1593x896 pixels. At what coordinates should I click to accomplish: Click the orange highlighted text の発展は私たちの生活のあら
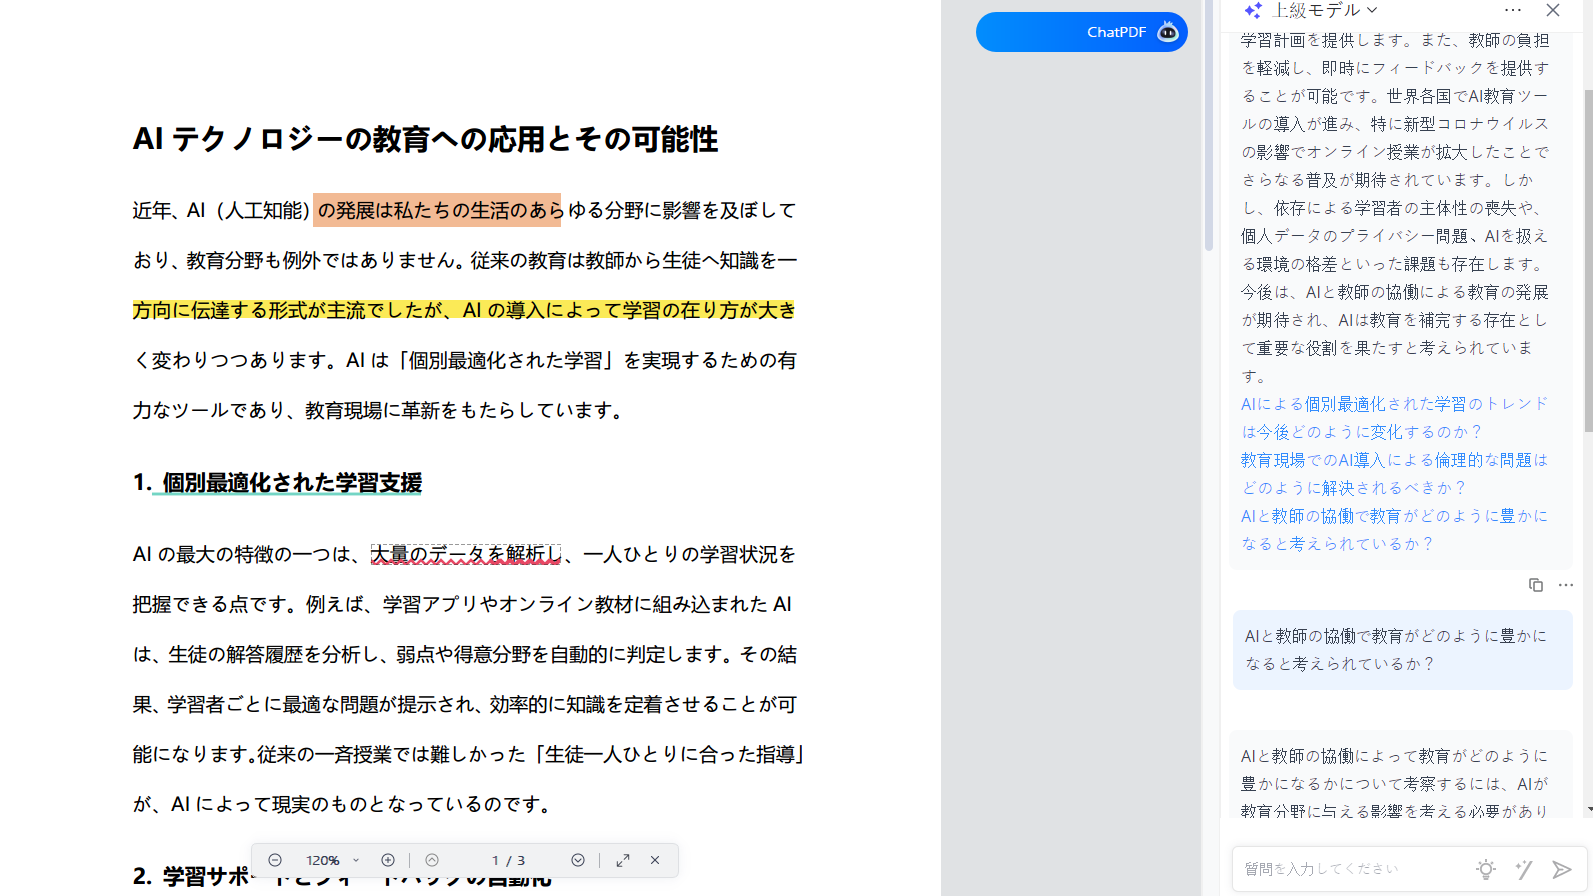click(438, 210)
